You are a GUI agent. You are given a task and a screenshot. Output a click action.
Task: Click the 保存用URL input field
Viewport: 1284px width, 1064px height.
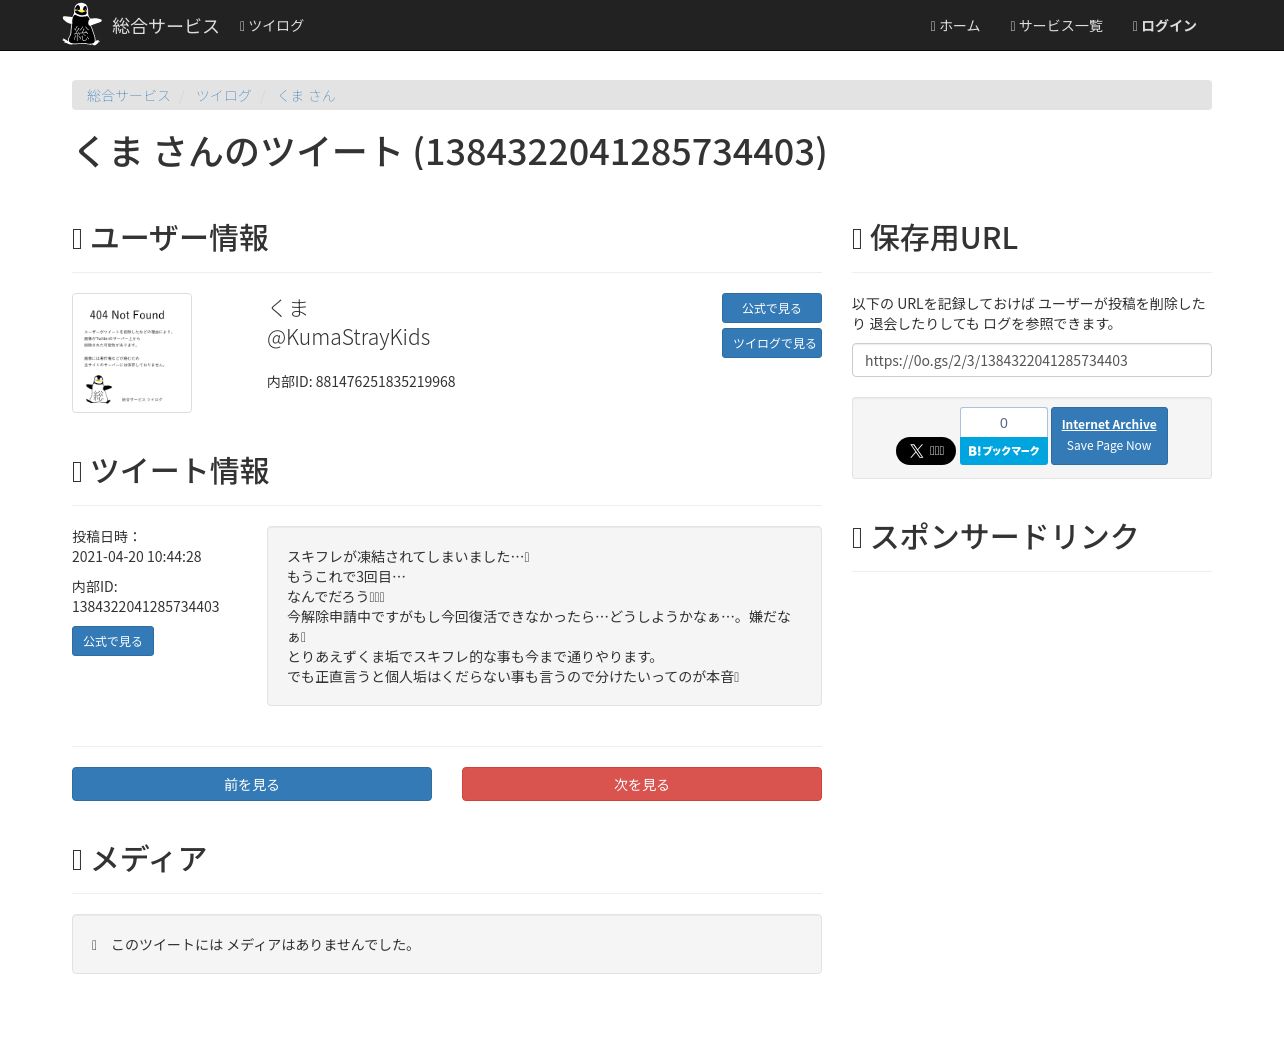(1032, 360)
